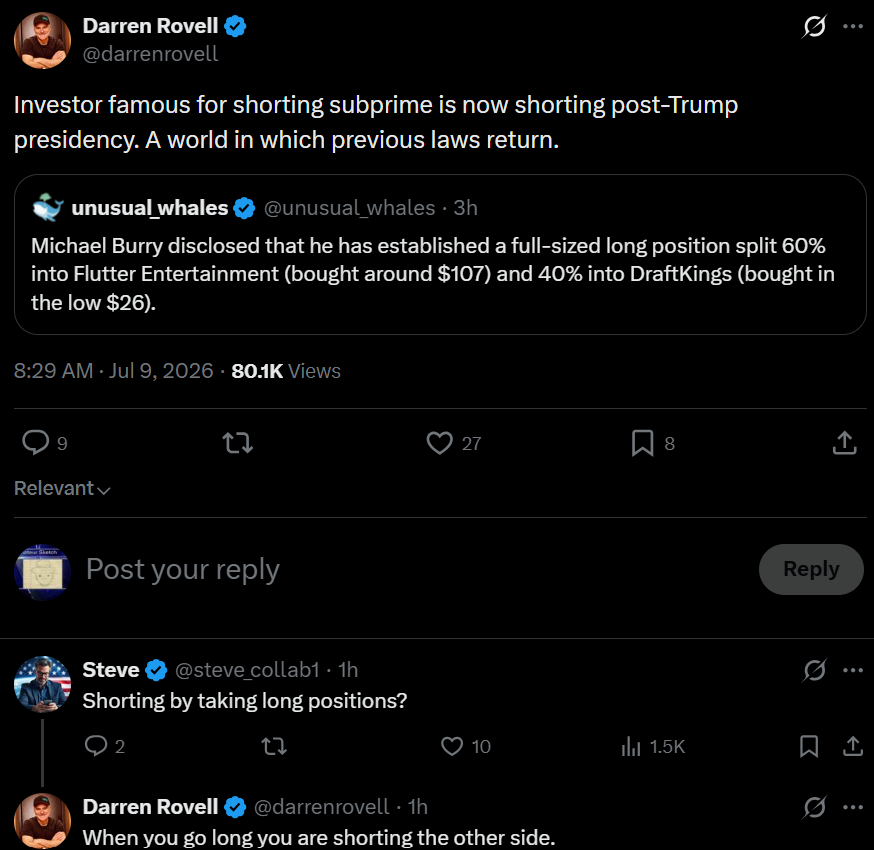The height and width of the screenshot is (850, 874).
Task: Share the main post via upload icon
Action: point(844,443)
